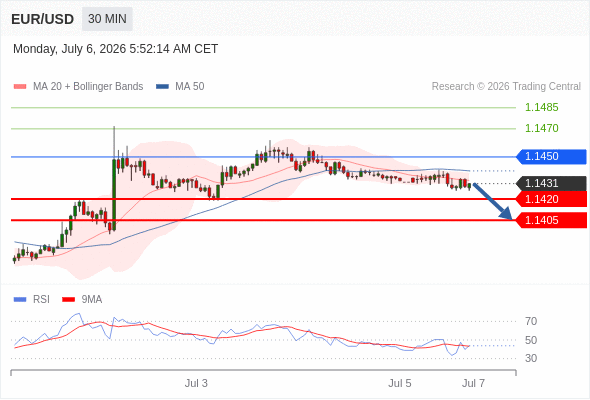Click the 30 MIN timeframe badge
Screen dimensions: 590x400
[107, 19]
